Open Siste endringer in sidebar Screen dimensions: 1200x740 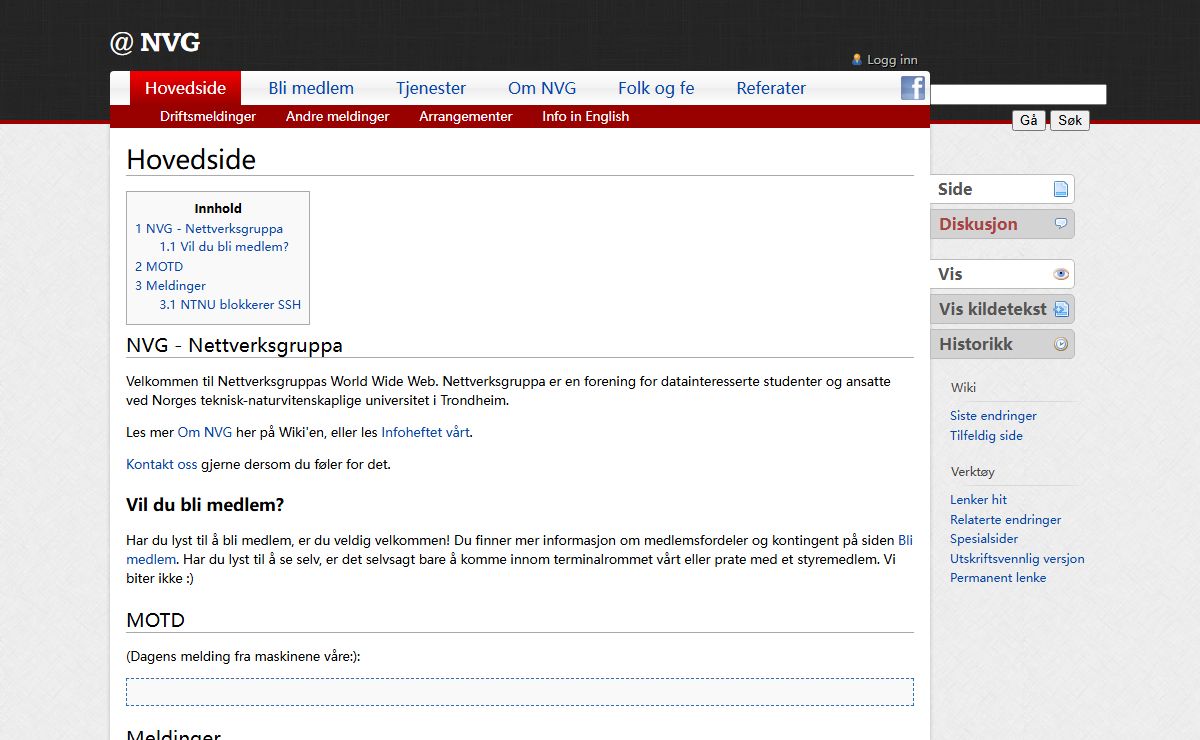tap(993, 415)
